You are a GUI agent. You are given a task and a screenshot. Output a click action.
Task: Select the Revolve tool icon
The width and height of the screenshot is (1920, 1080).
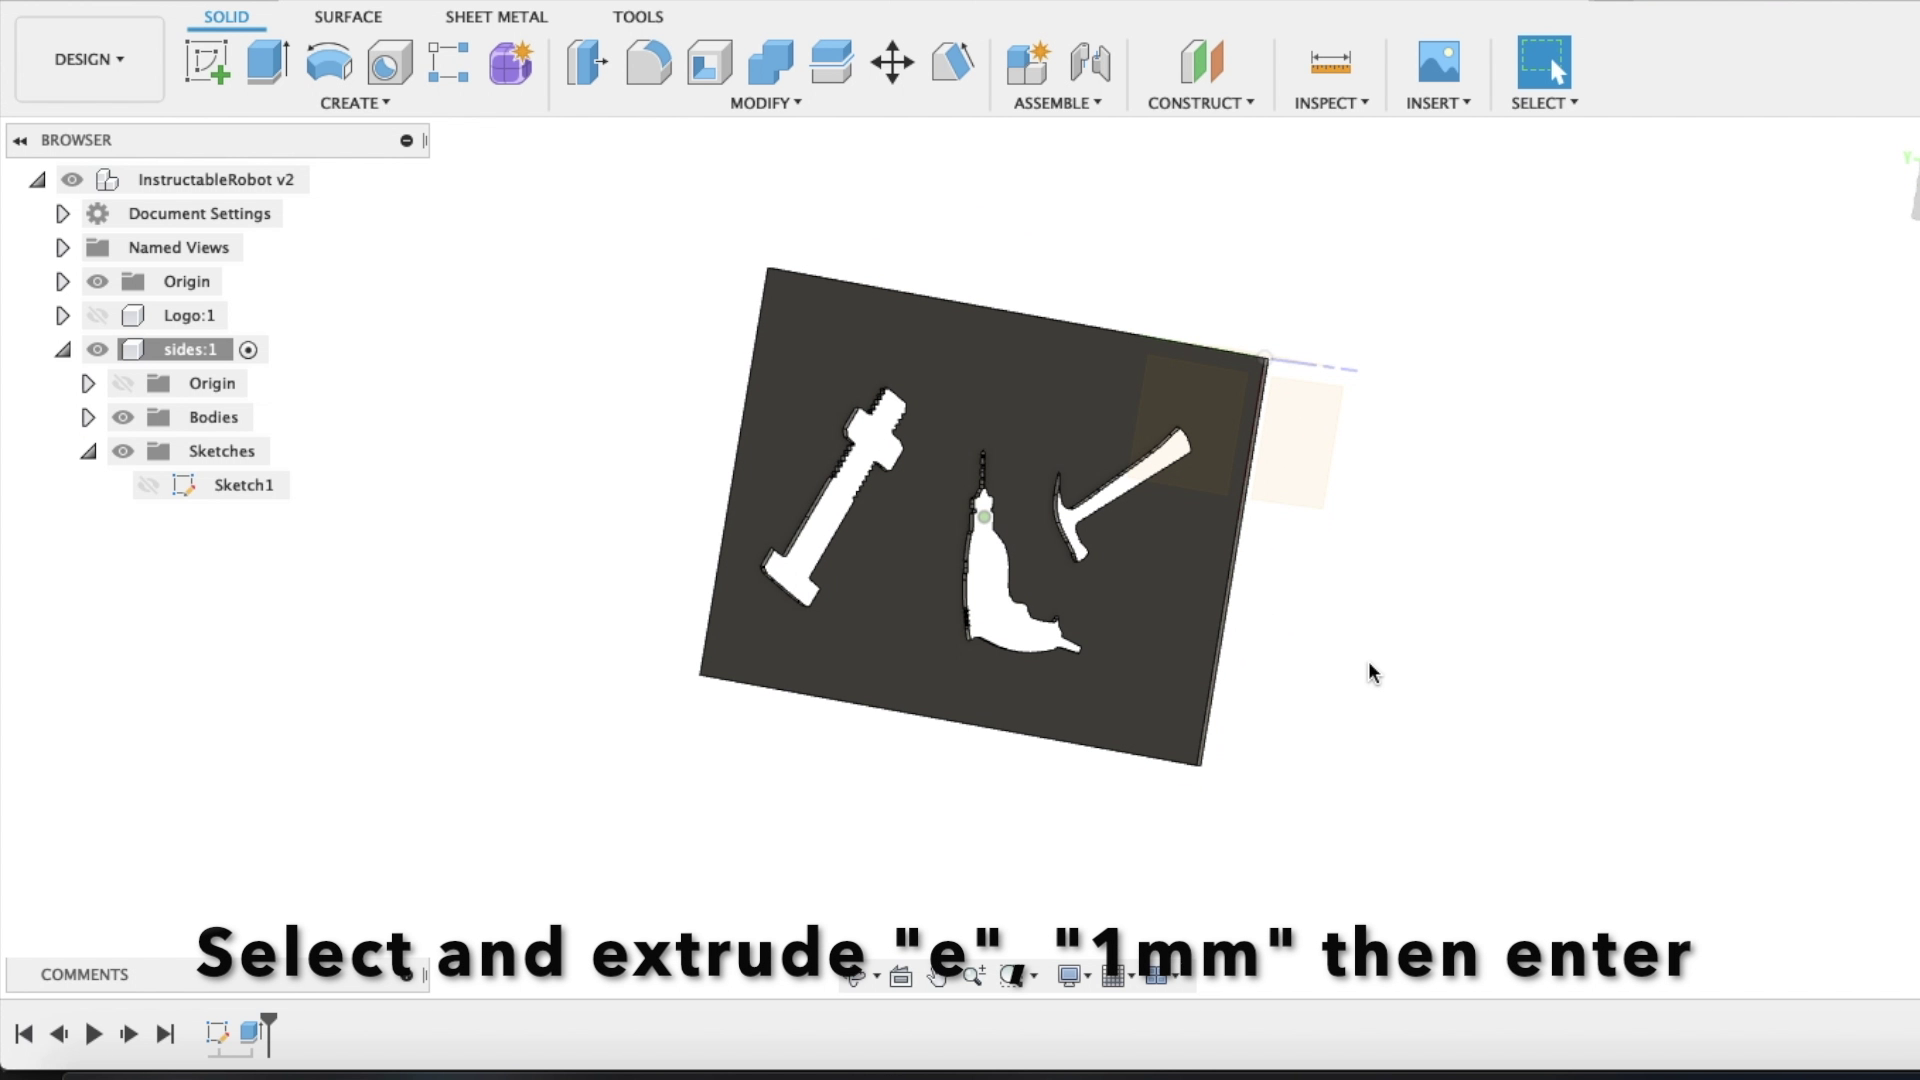329,62
